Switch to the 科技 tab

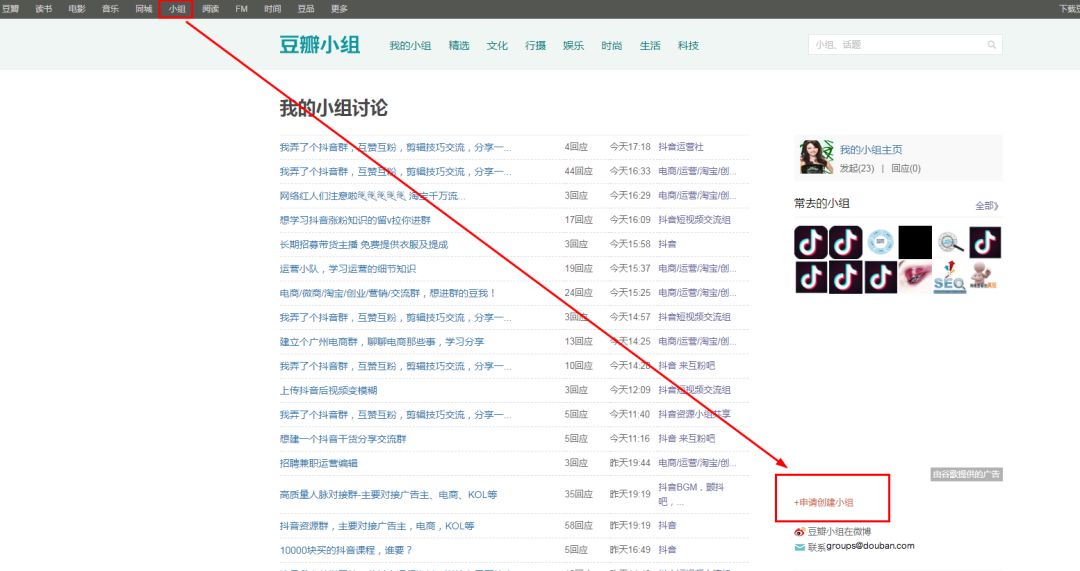(688, 45)
